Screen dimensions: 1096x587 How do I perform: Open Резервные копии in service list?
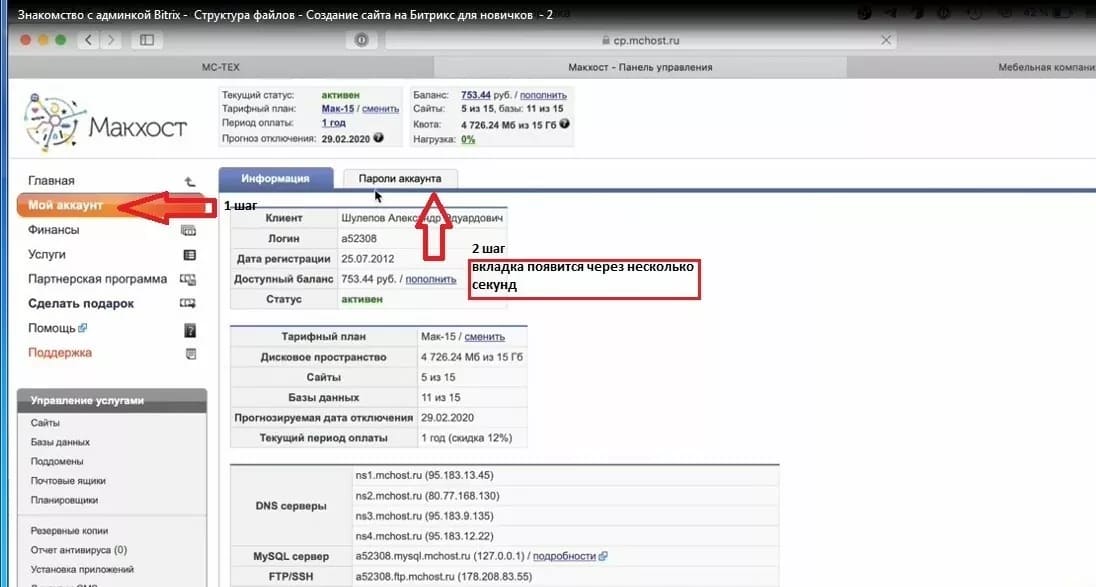(69, 530)
